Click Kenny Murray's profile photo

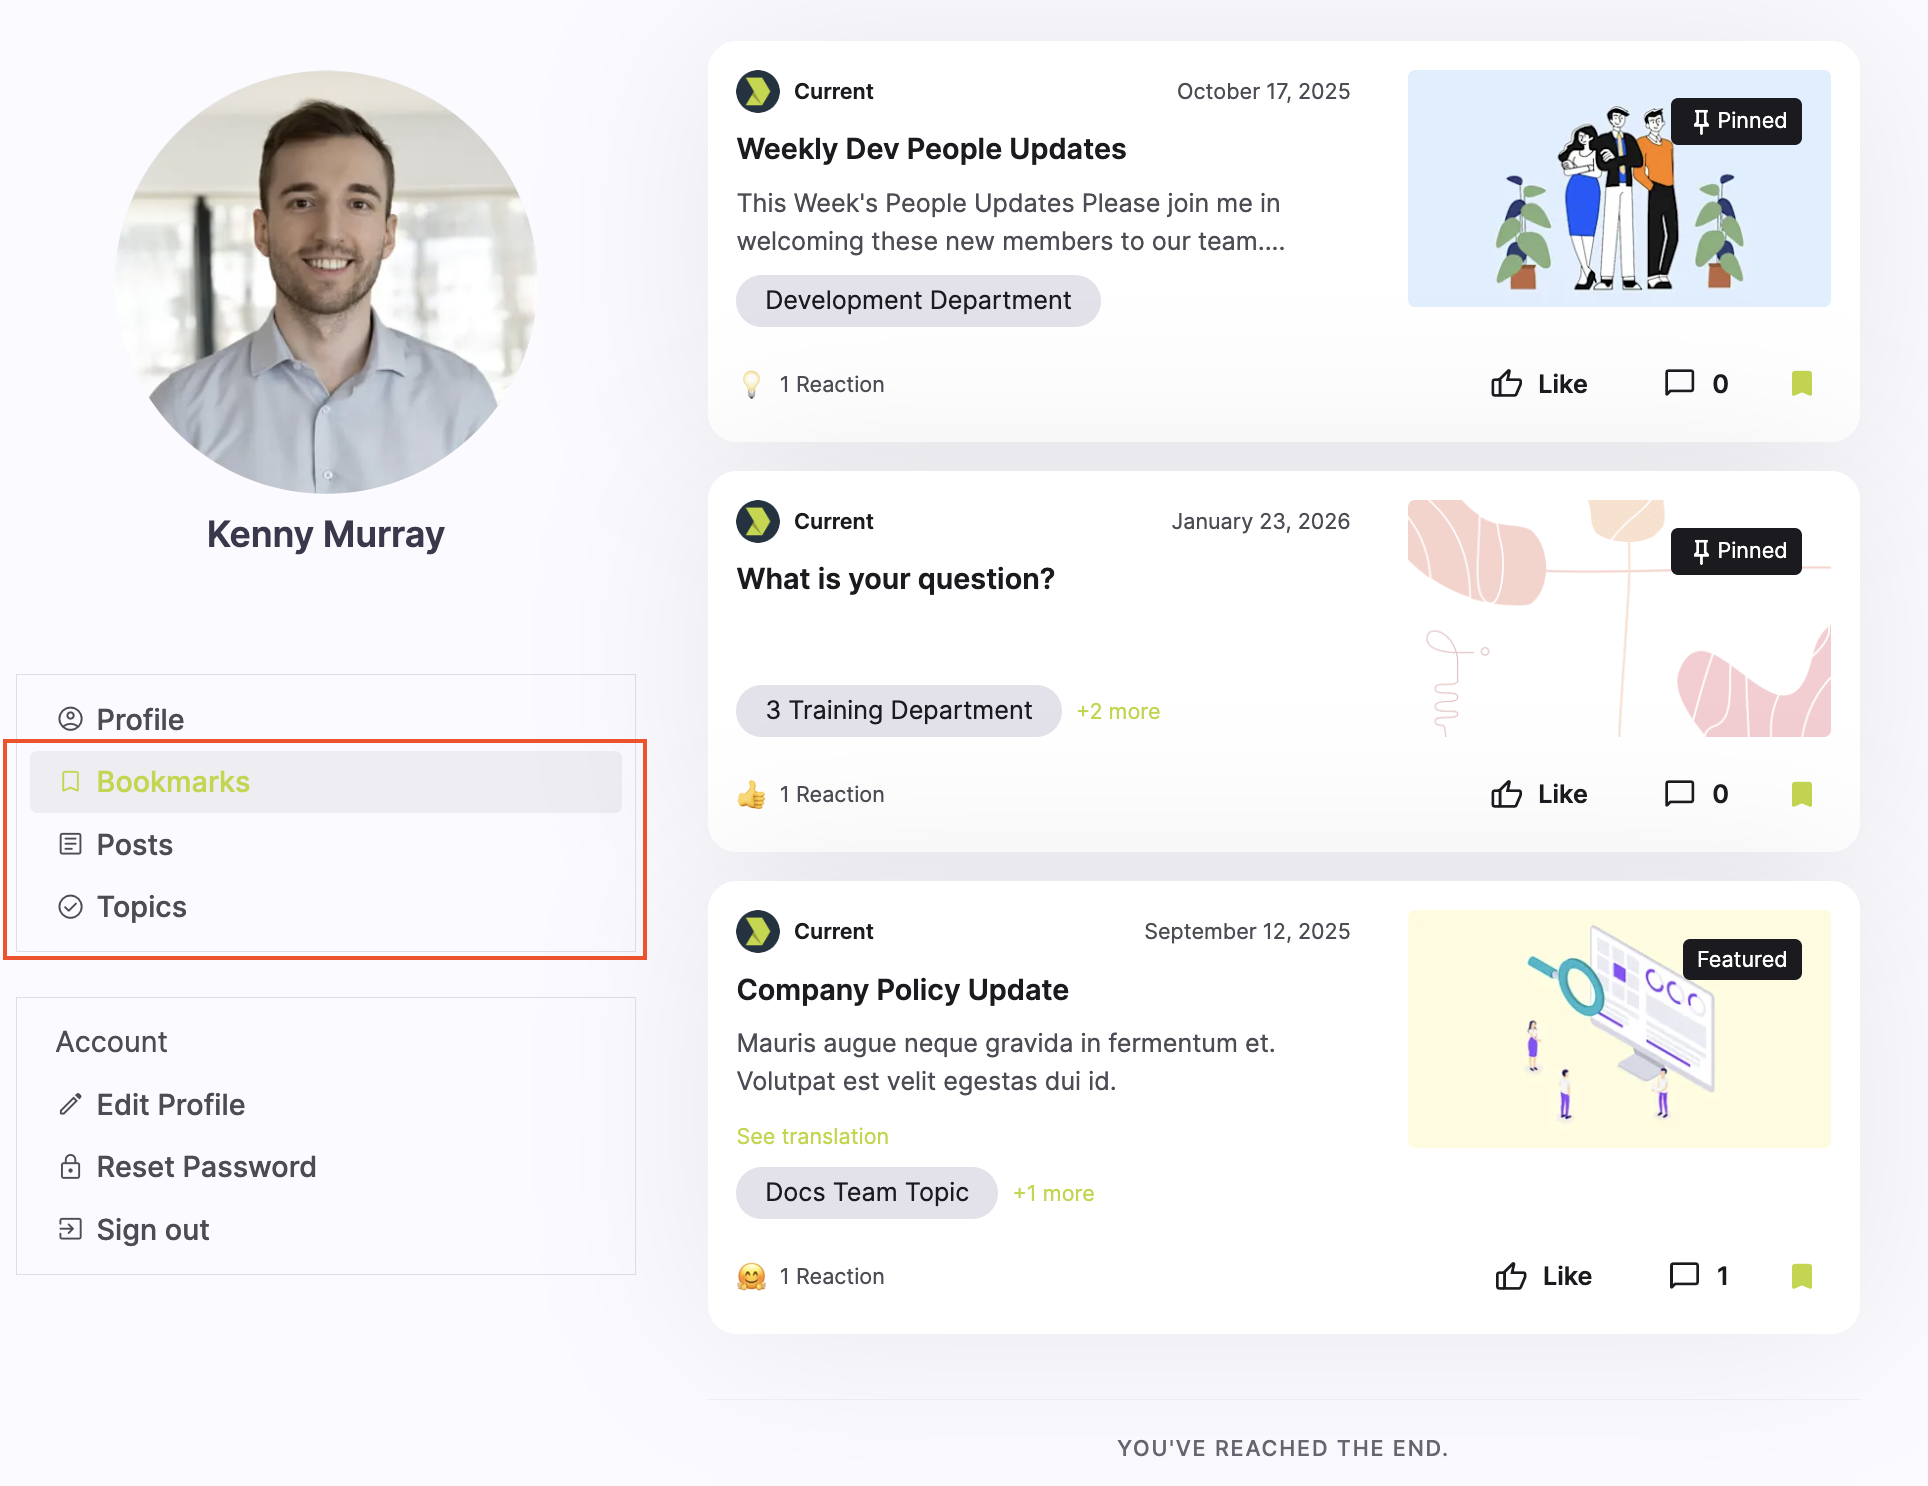tap(325, 282)
